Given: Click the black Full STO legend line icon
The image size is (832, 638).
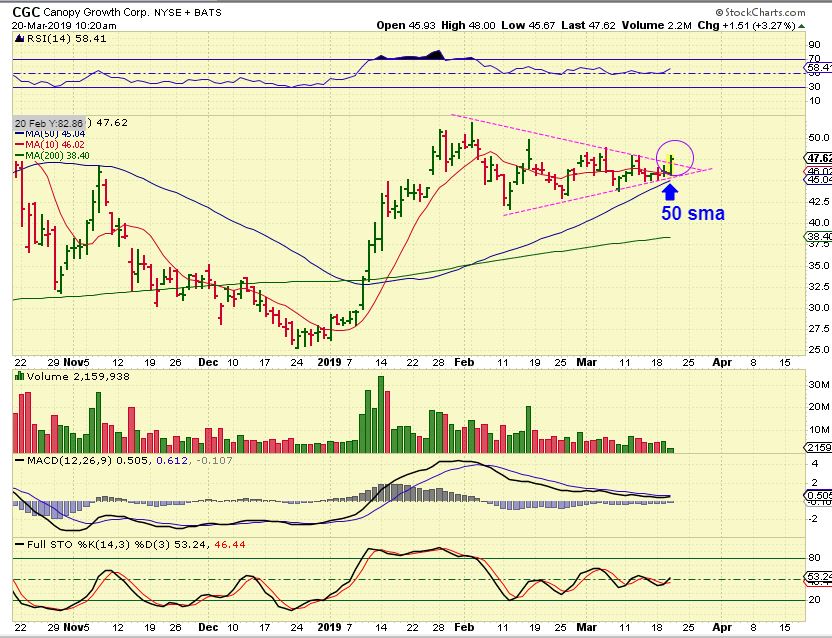Looking at the screenshot, I should pos(20,545).
